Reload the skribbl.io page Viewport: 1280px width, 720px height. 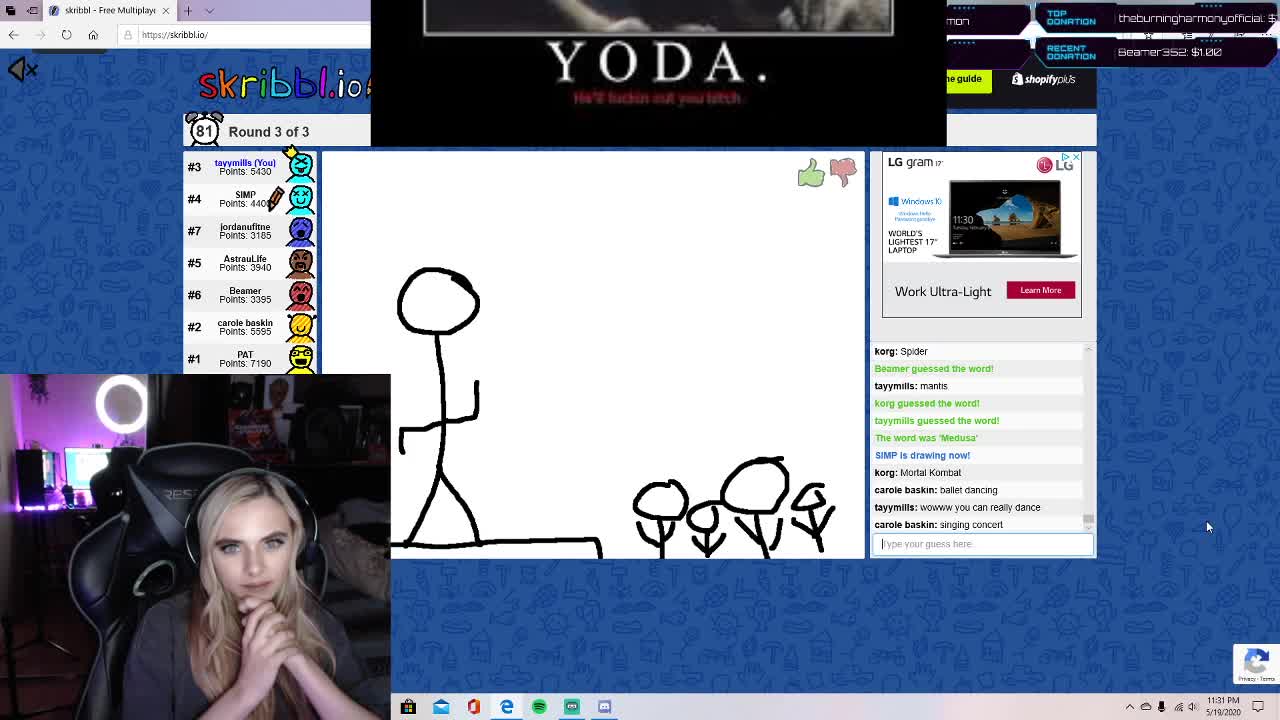66,35
